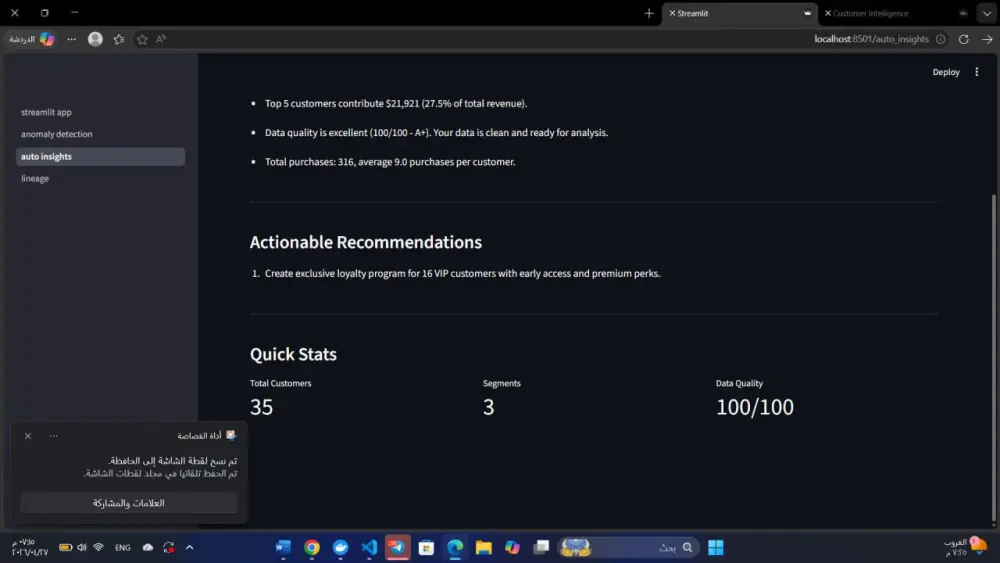Expand the tab actions chevron menu
The width and height of the screenshot is (1000, 563).
click(987, 13)
